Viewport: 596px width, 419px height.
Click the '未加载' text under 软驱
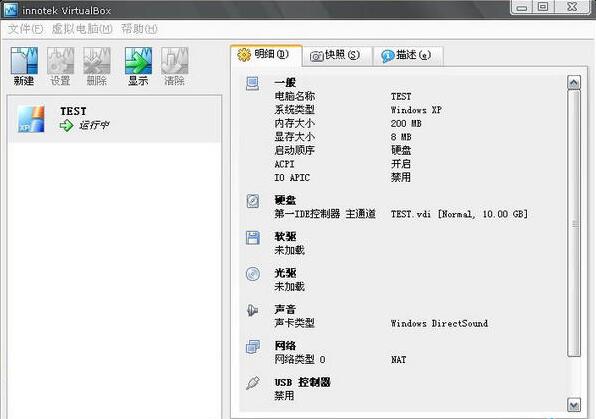pos(290,251)
